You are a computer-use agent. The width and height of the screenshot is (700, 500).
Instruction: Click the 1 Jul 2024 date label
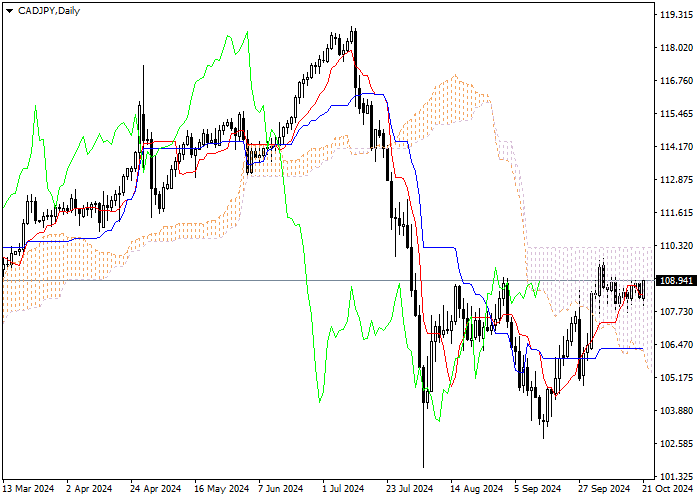tap(343, 489)
